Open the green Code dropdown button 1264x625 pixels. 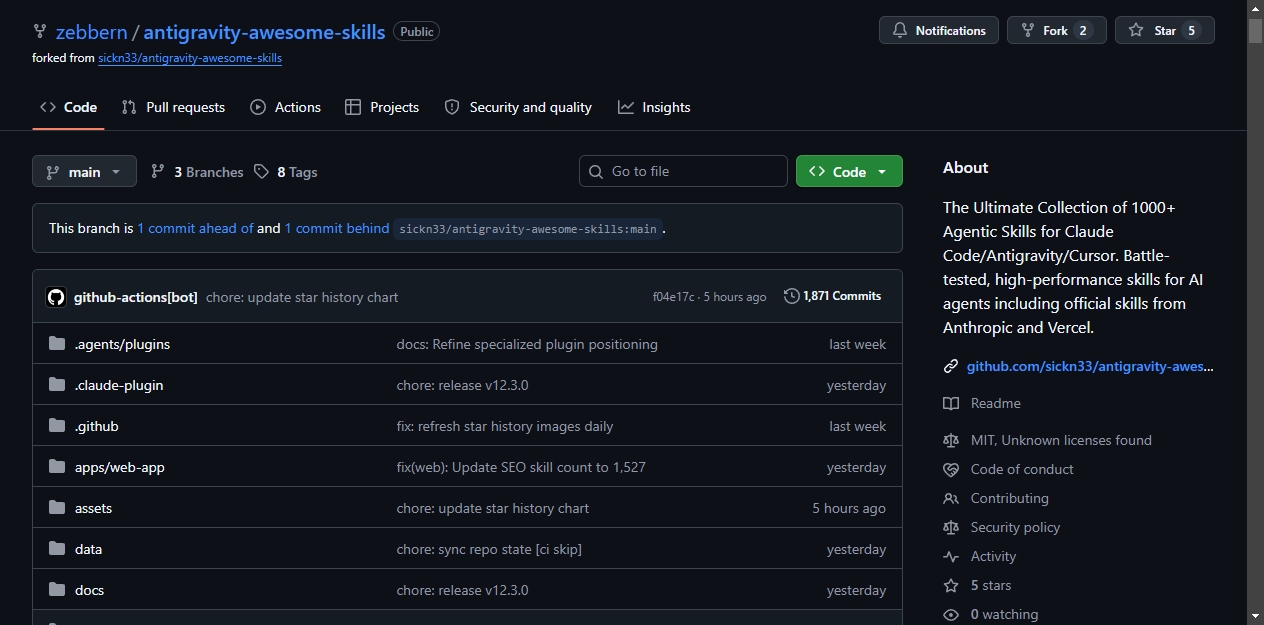pyautogui.click(x=849, y=171)
